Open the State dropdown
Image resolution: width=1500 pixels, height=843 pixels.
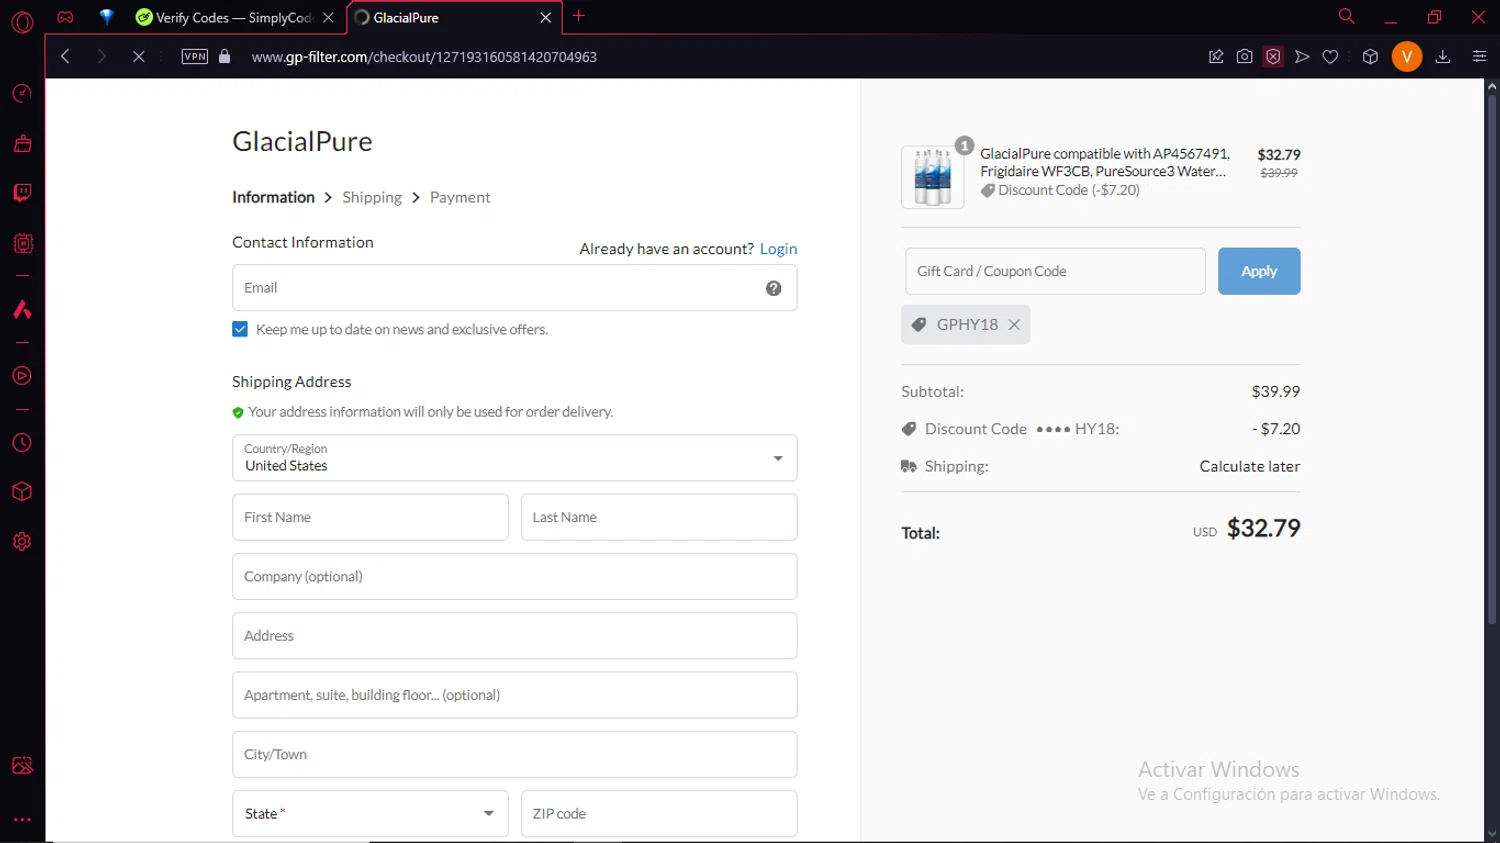[370, 813]
